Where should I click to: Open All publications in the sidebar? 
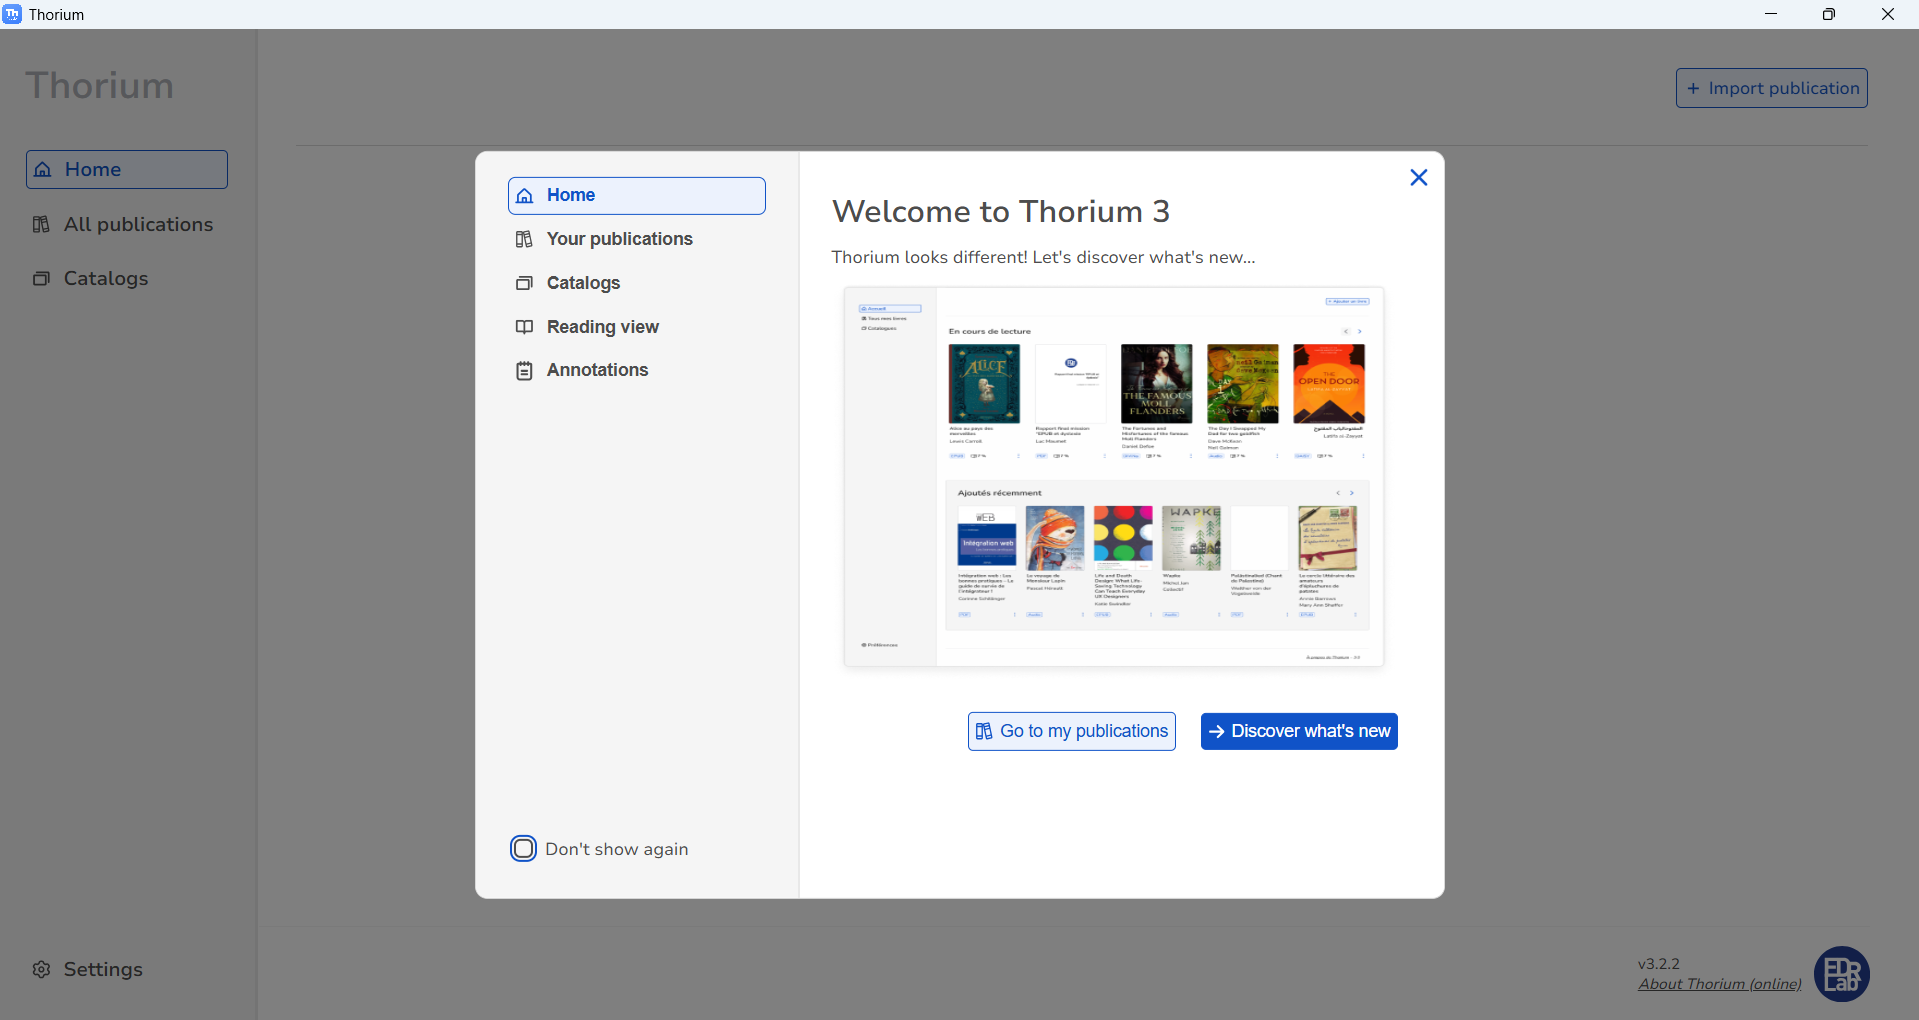(138, 225)
